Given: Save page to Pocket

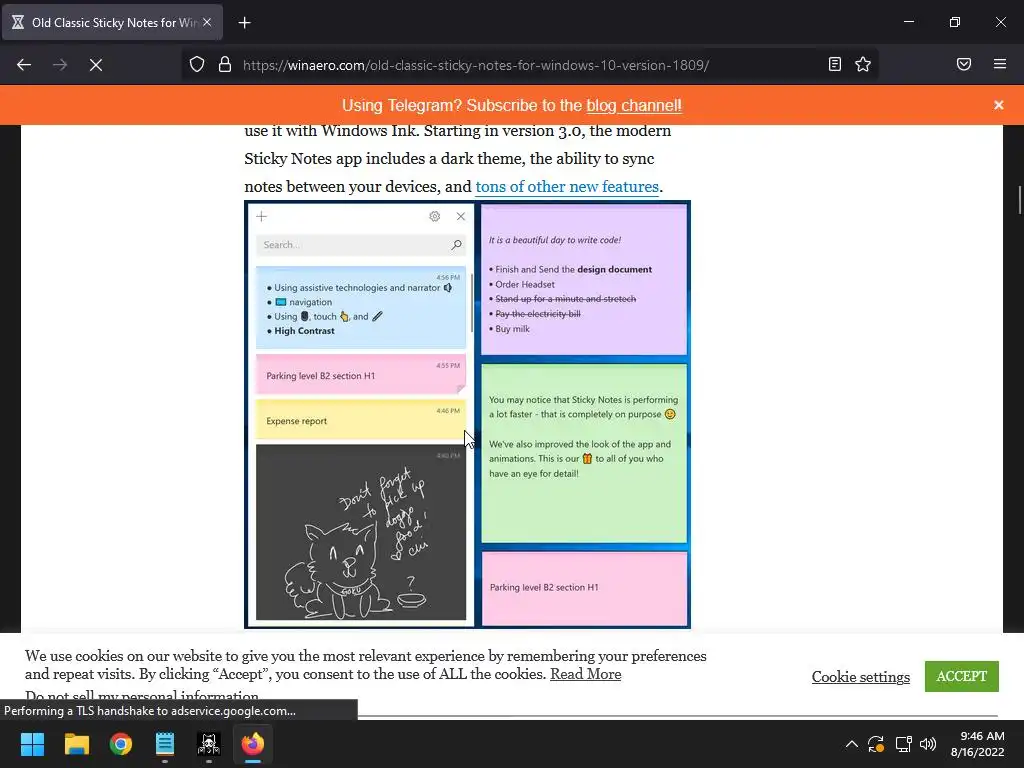Looking at the screenshot, I should tap(964, 64).
